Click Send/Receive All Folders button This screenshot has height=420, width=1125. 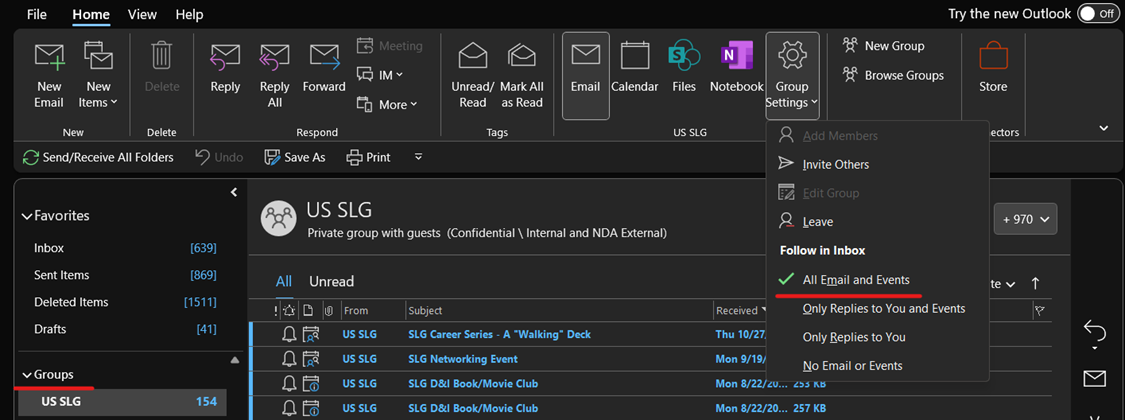pyautogui.click(x=98, y=157)
